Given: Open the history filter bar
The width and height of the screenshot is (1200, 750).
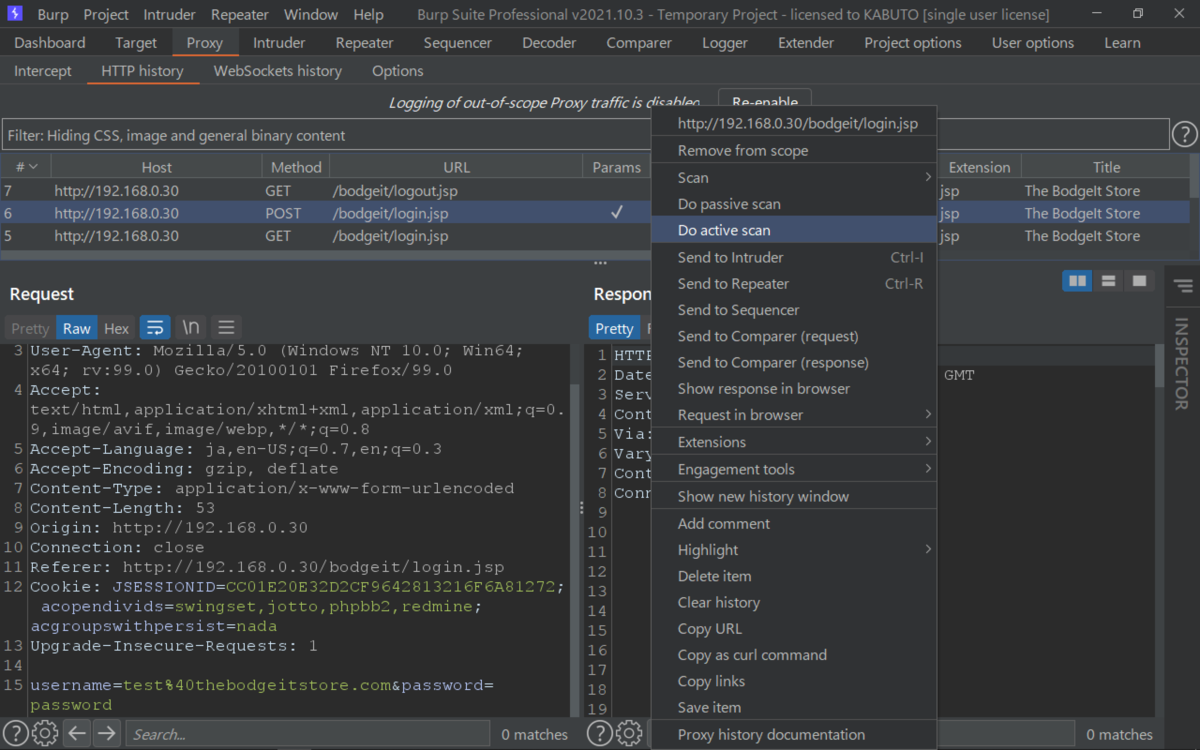Looking at the screenshot, I should [x=585, y=135].
